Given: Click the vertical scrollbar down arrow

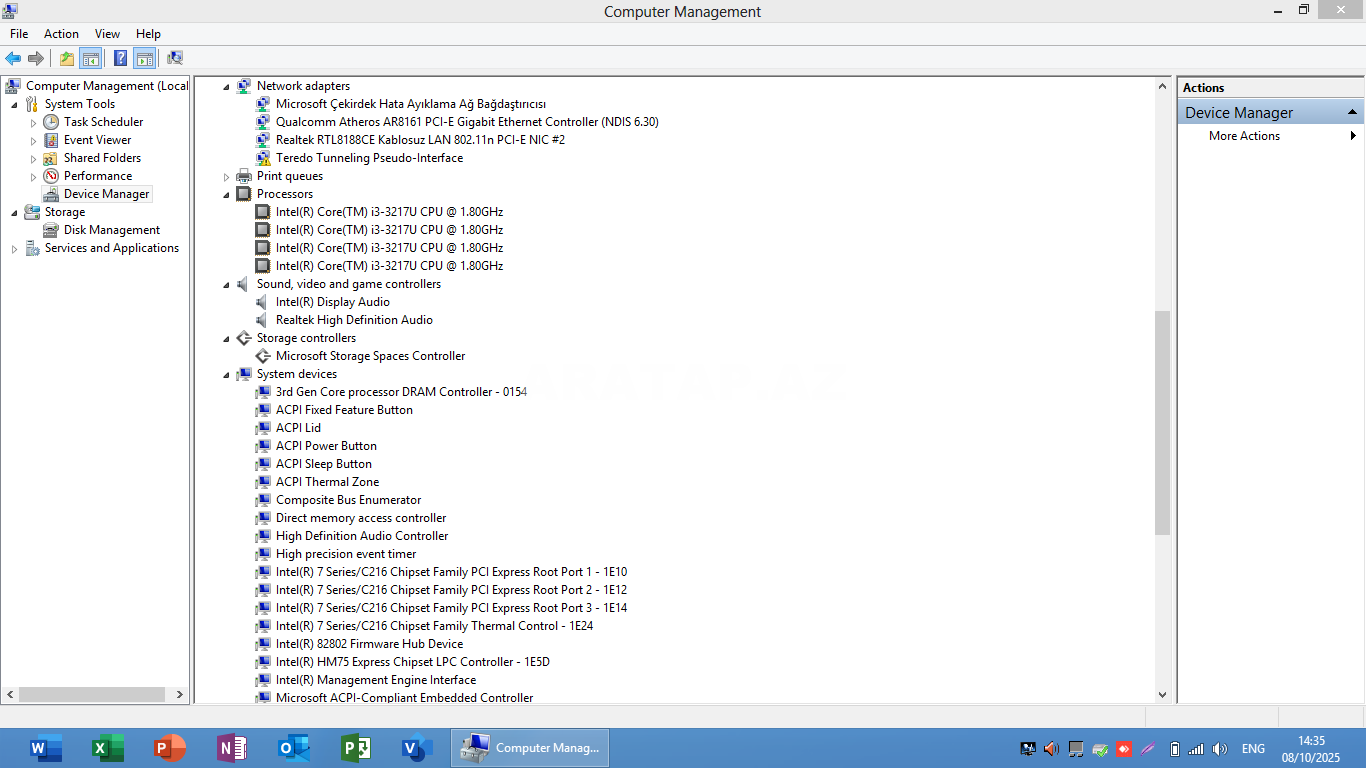Looking at the screenshot, I should coord(1162,695).
